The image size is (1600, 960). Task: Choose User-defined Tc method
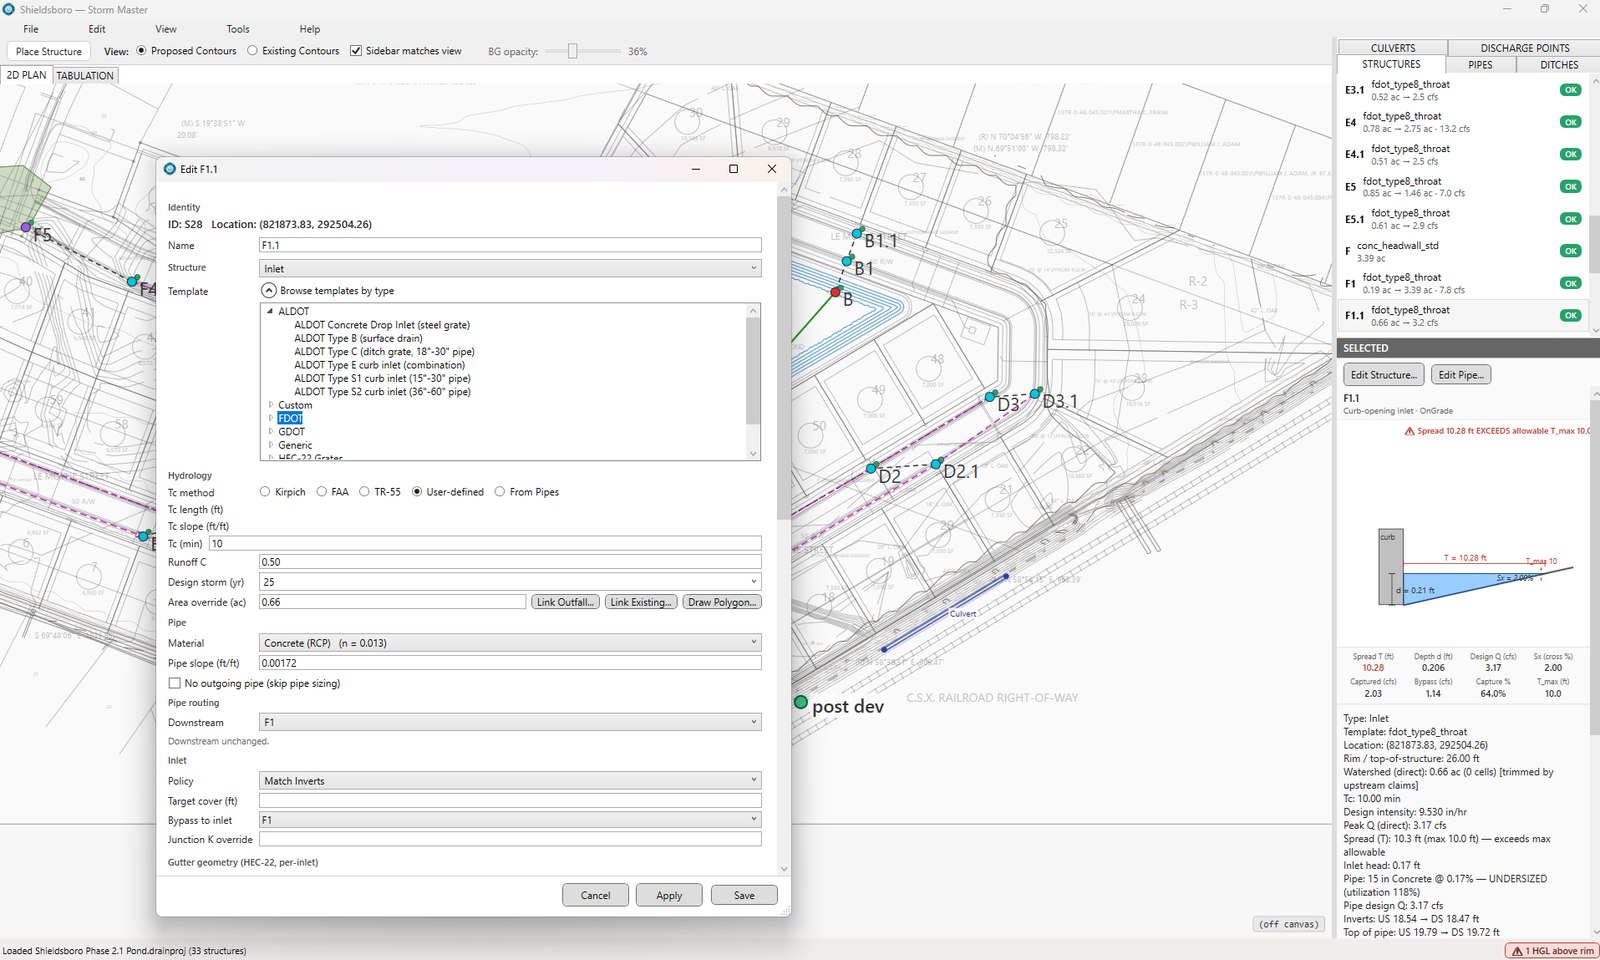coord(417,492)
